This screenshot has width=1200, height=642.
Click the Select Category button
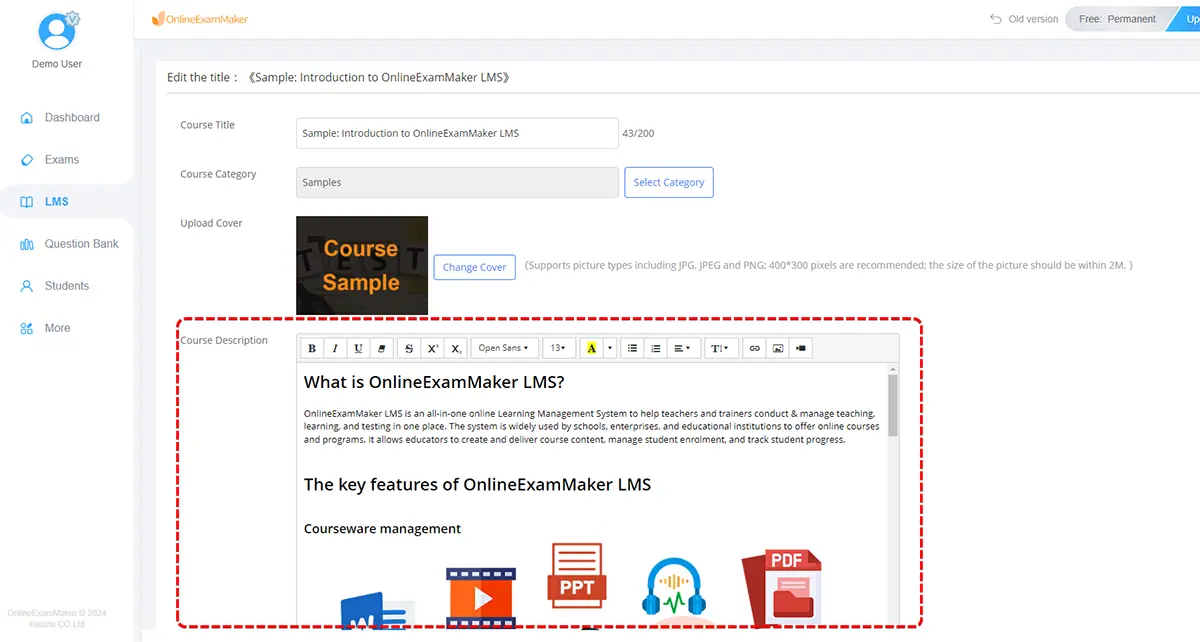tap(669, 182)
